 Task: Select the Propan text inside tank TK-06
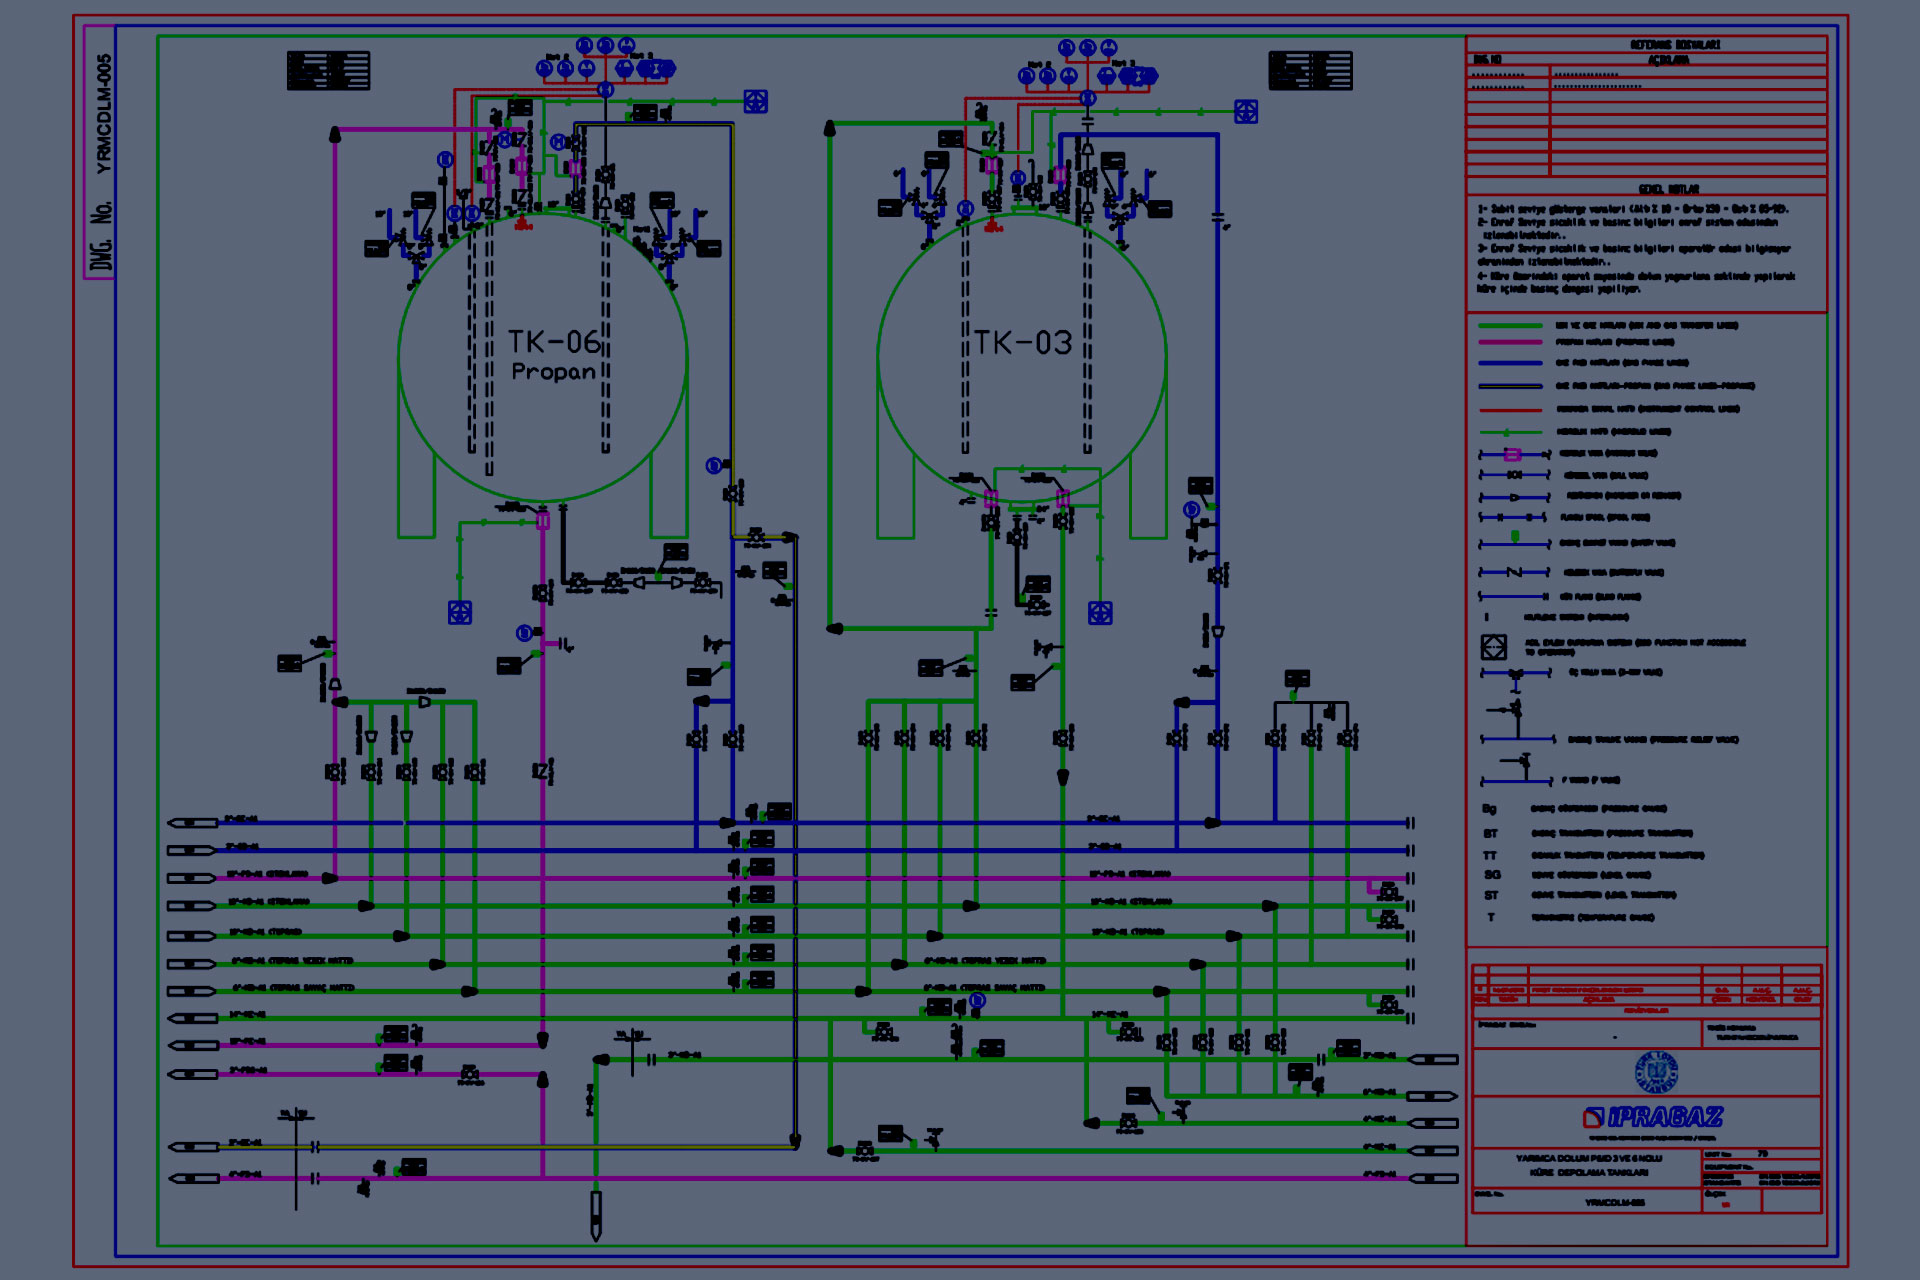[553, 372]
